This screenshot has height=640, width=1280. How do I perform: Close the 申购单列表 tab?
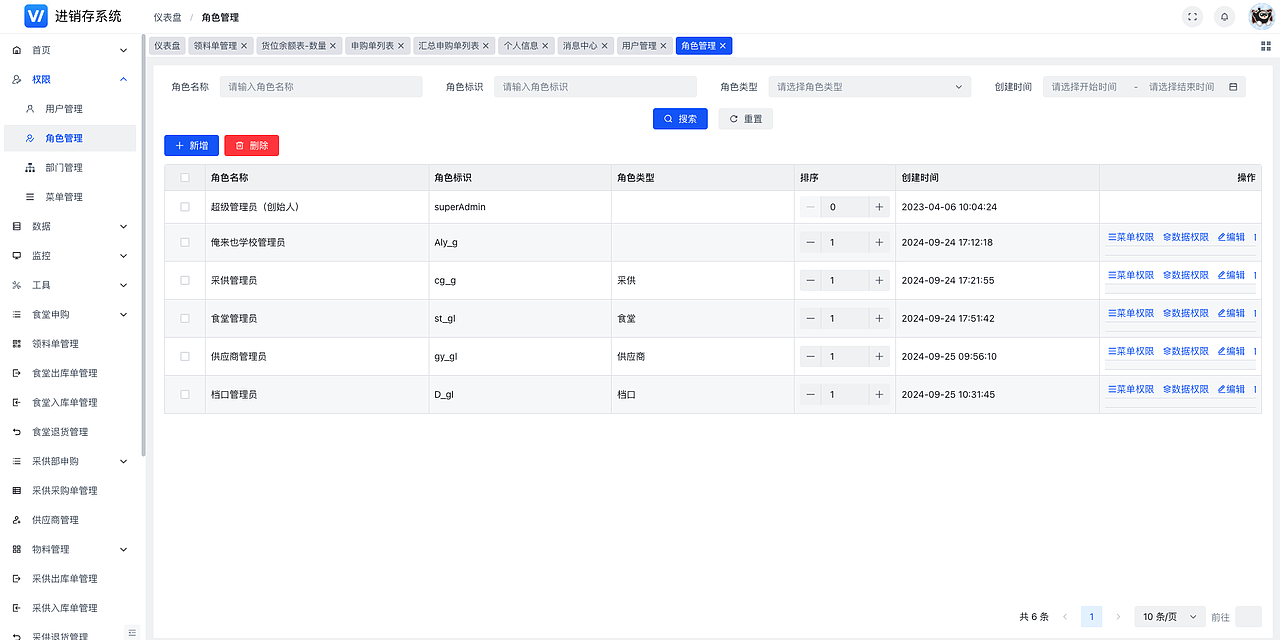point(401,46)
